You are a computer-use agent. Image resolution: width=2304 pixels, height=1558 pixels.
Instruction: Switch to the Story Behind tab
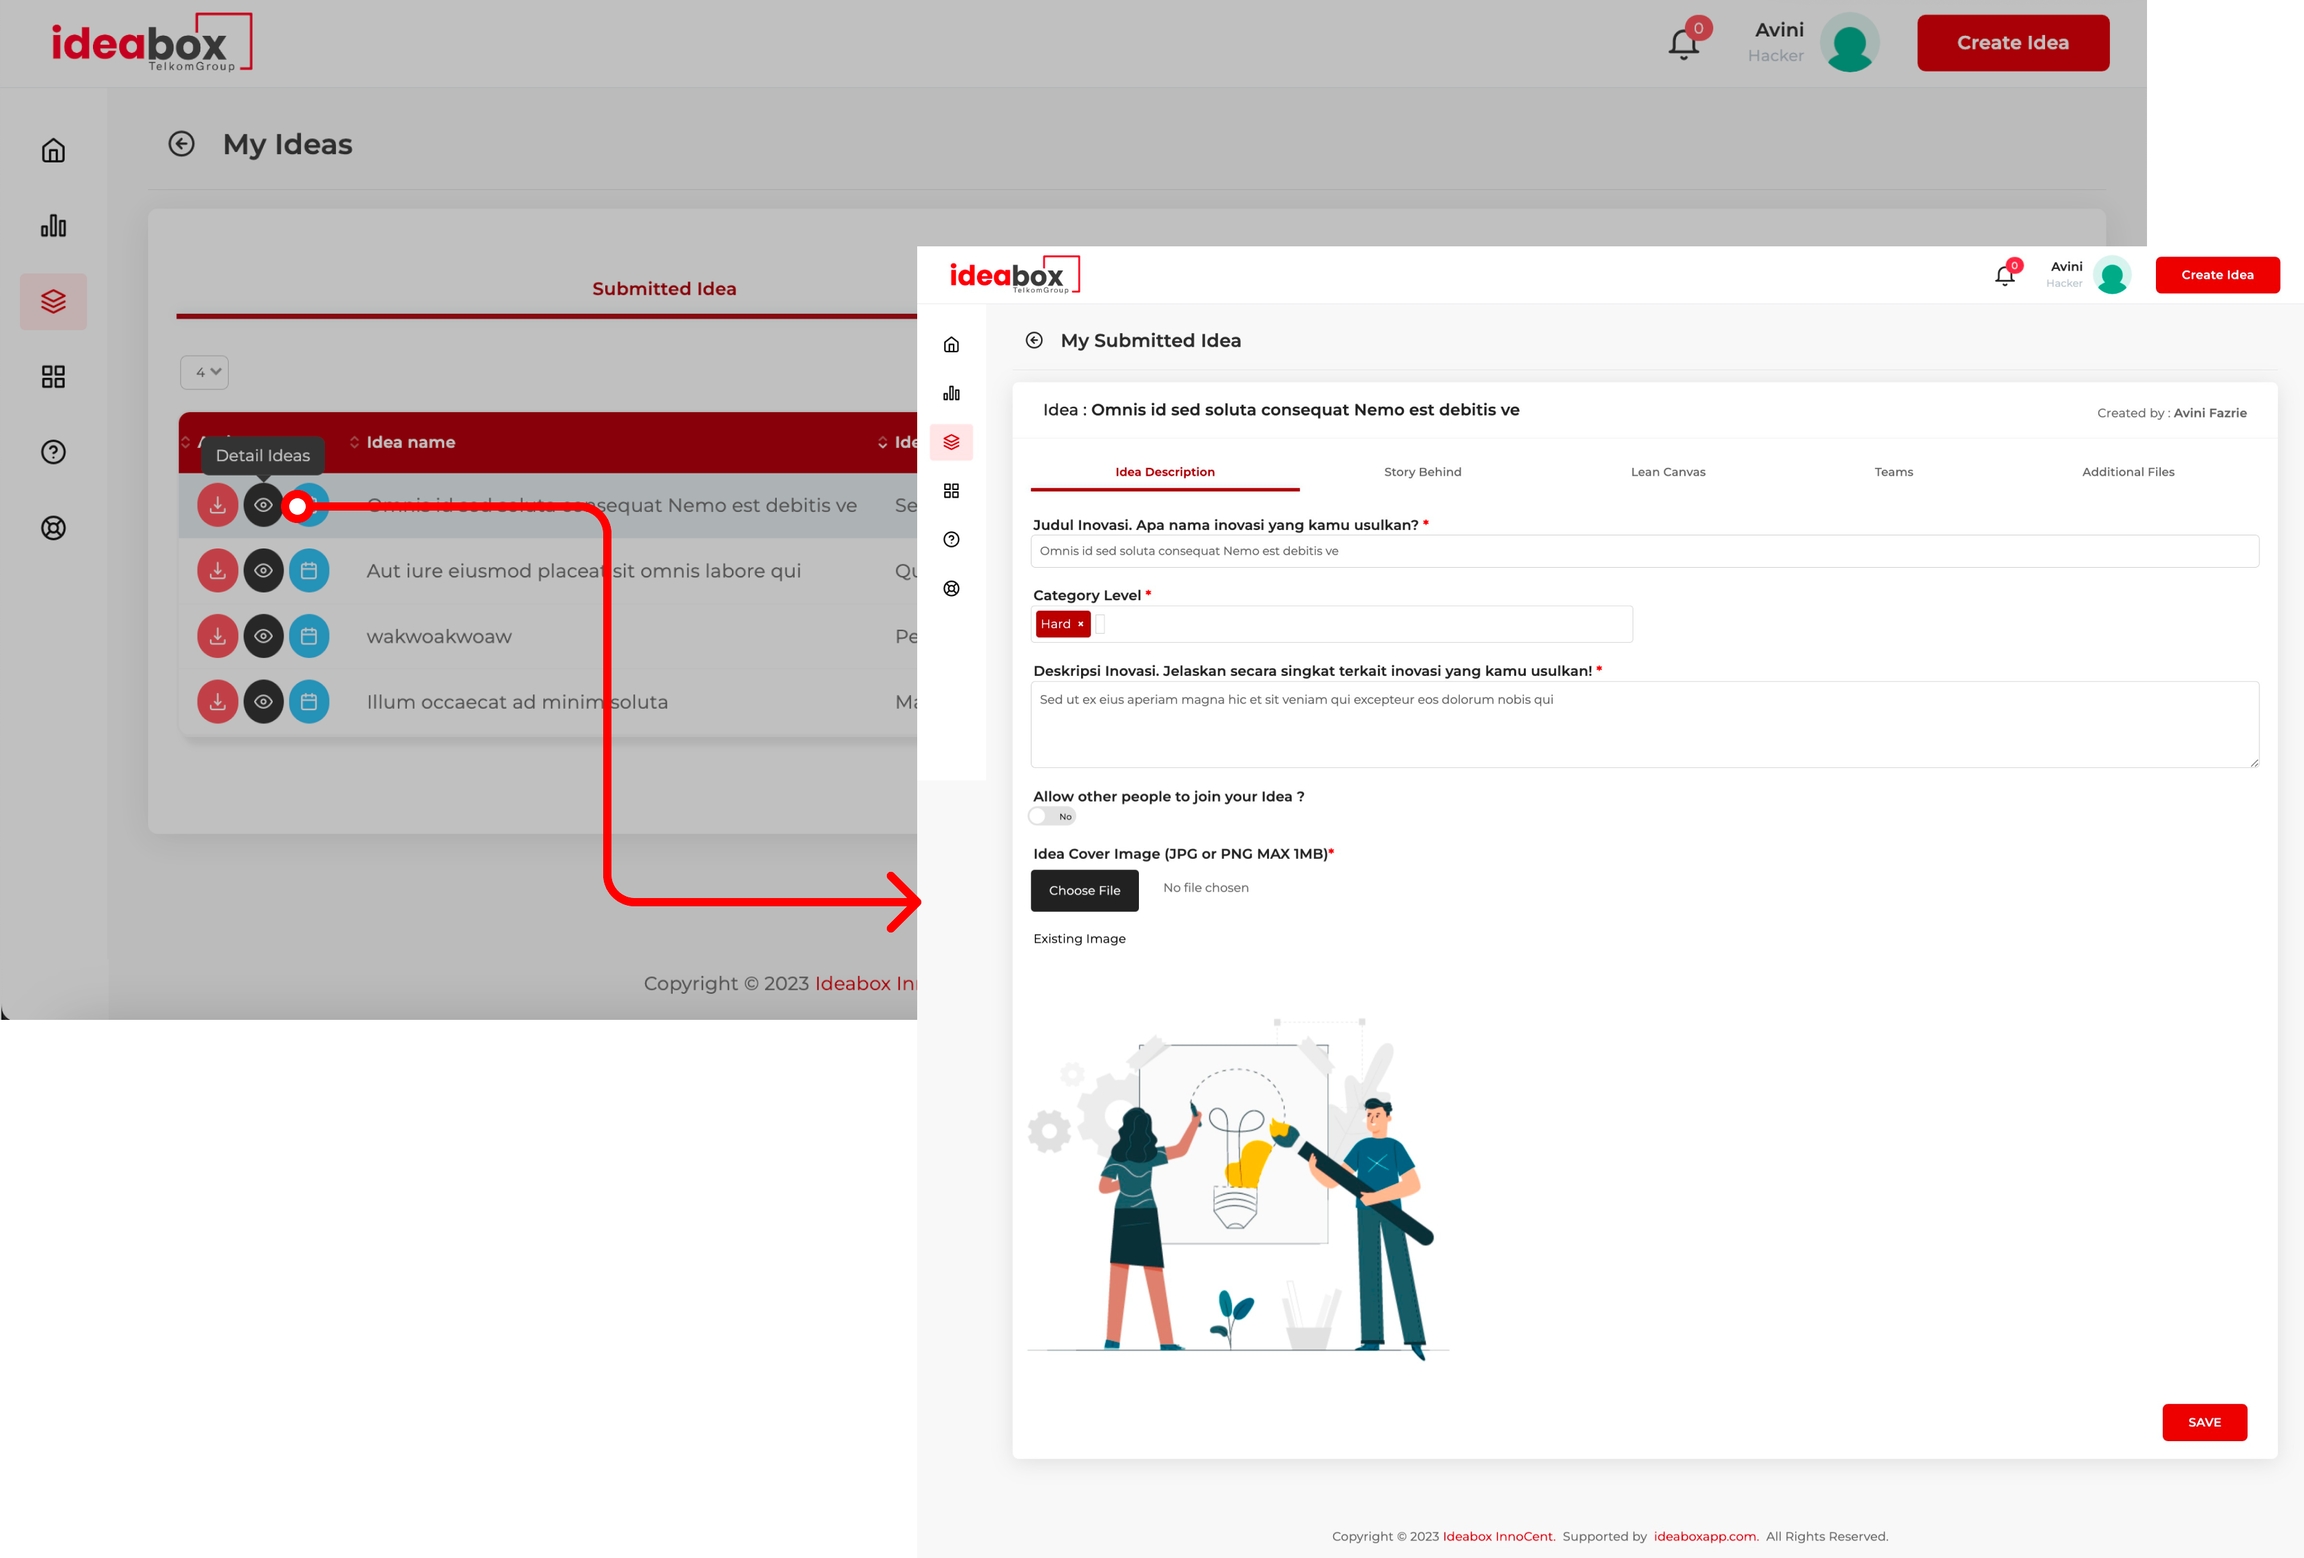tap(1422, 472)
